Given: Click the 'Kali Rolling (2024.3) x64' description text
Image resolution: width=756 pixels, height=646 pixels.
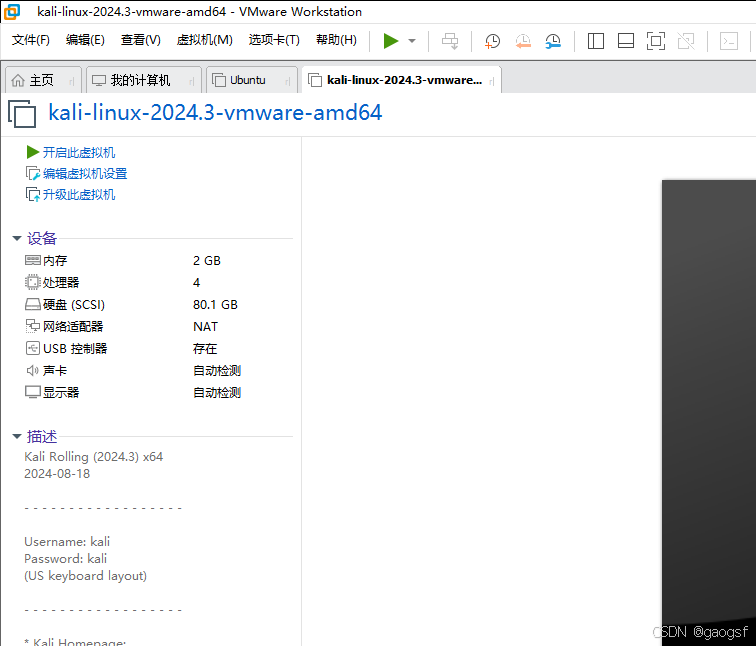Looking at the screenshot, I should [x=94, y=457].
